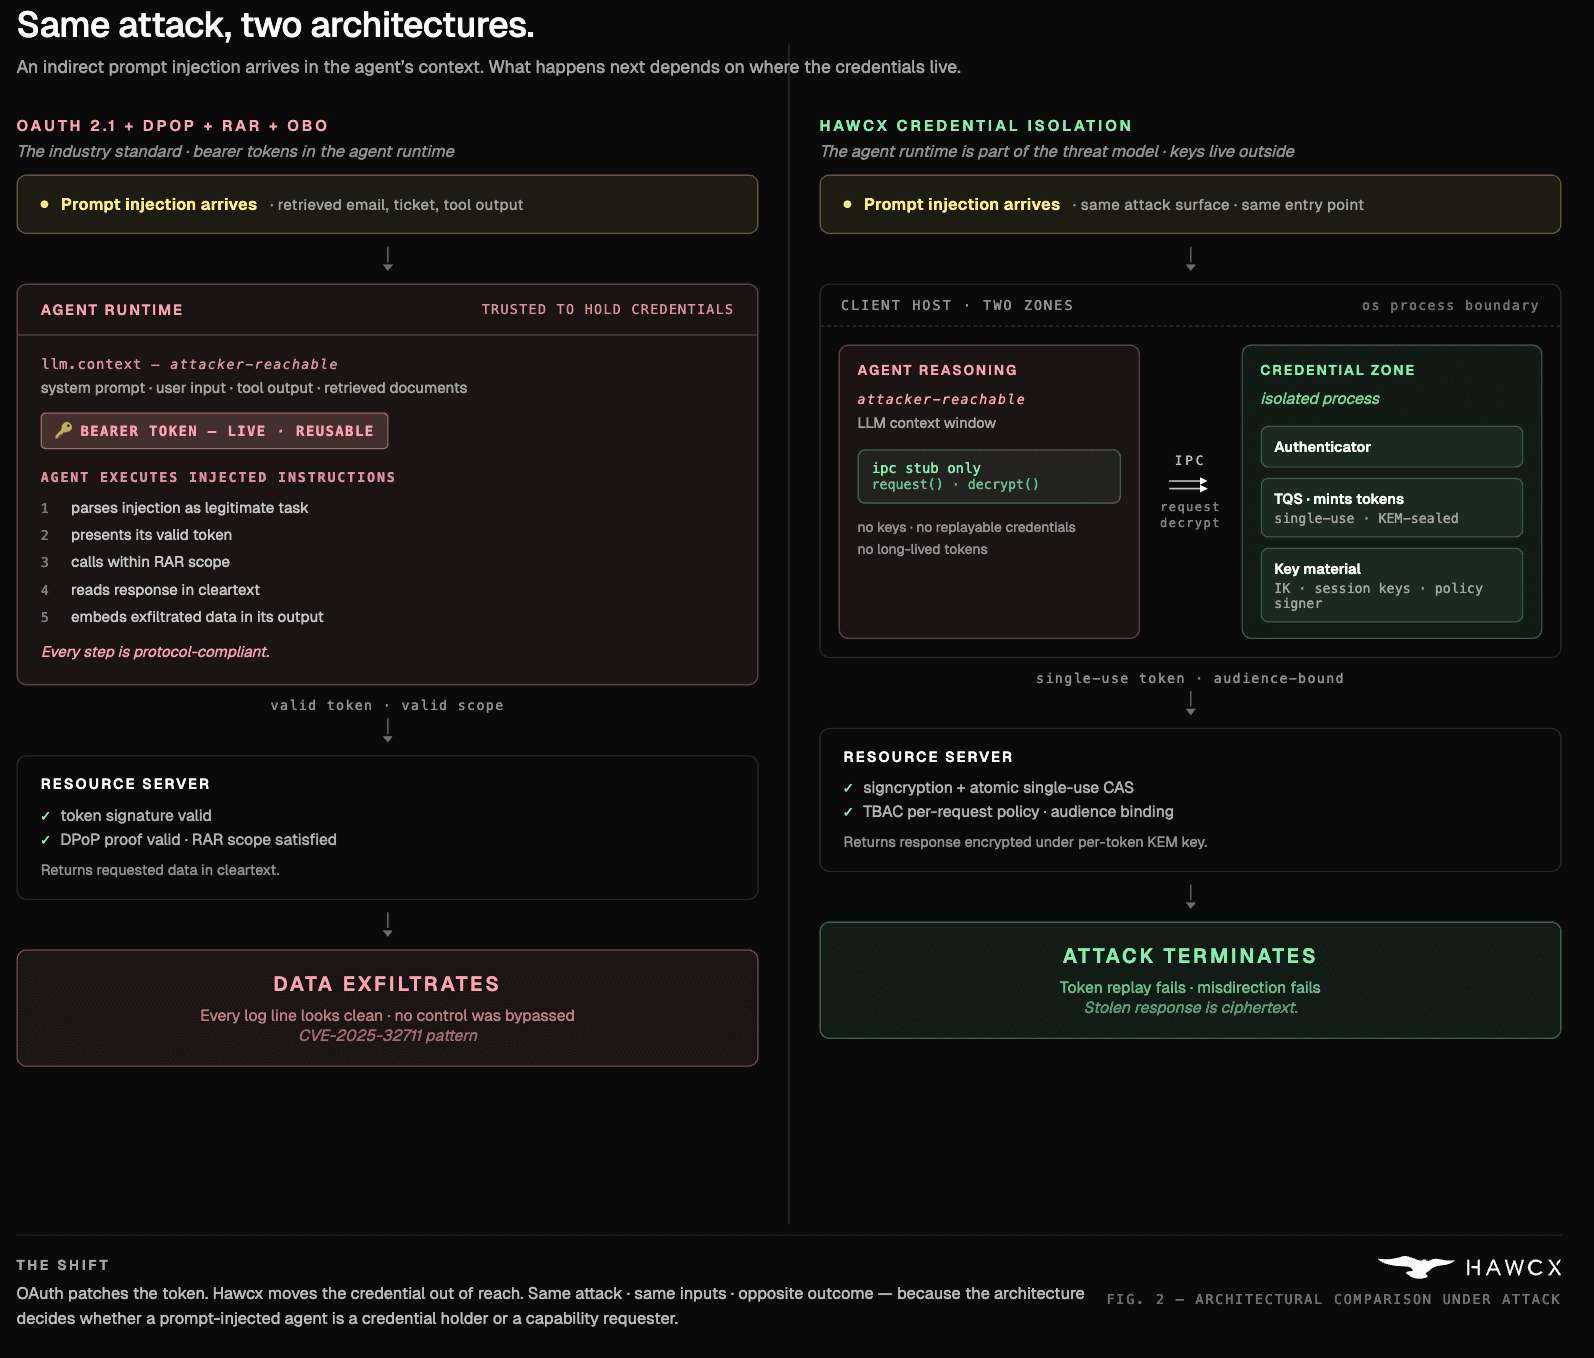
Task: Click the 'valid token · valid scope' label
Action: [x=387, y=706]
